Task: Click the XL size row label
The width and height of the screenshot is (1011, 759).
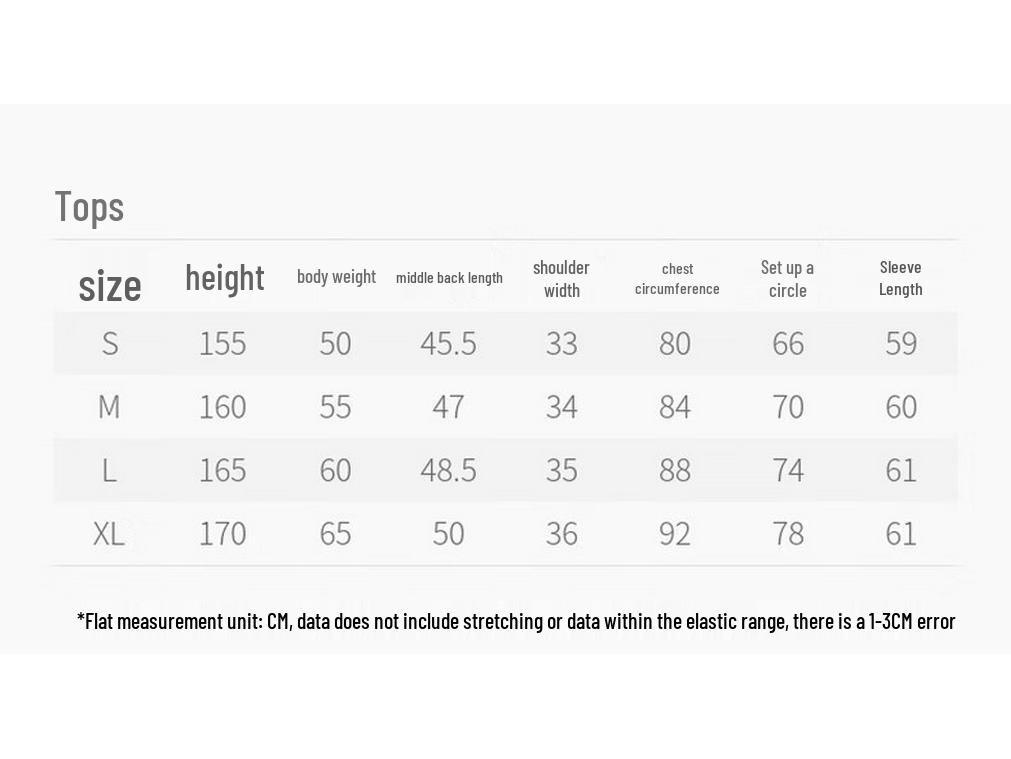Action: coord(109,533)
